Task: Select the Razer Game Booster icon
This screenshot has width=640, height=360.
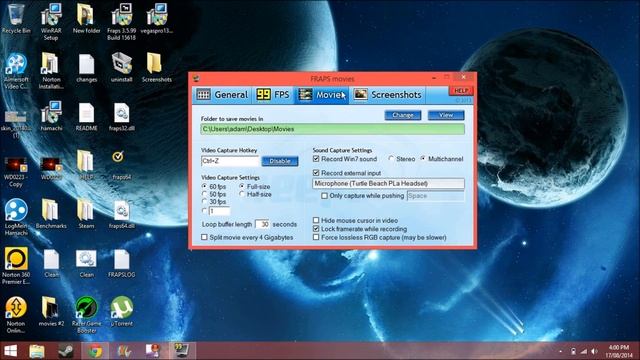Action: [87, 315]
